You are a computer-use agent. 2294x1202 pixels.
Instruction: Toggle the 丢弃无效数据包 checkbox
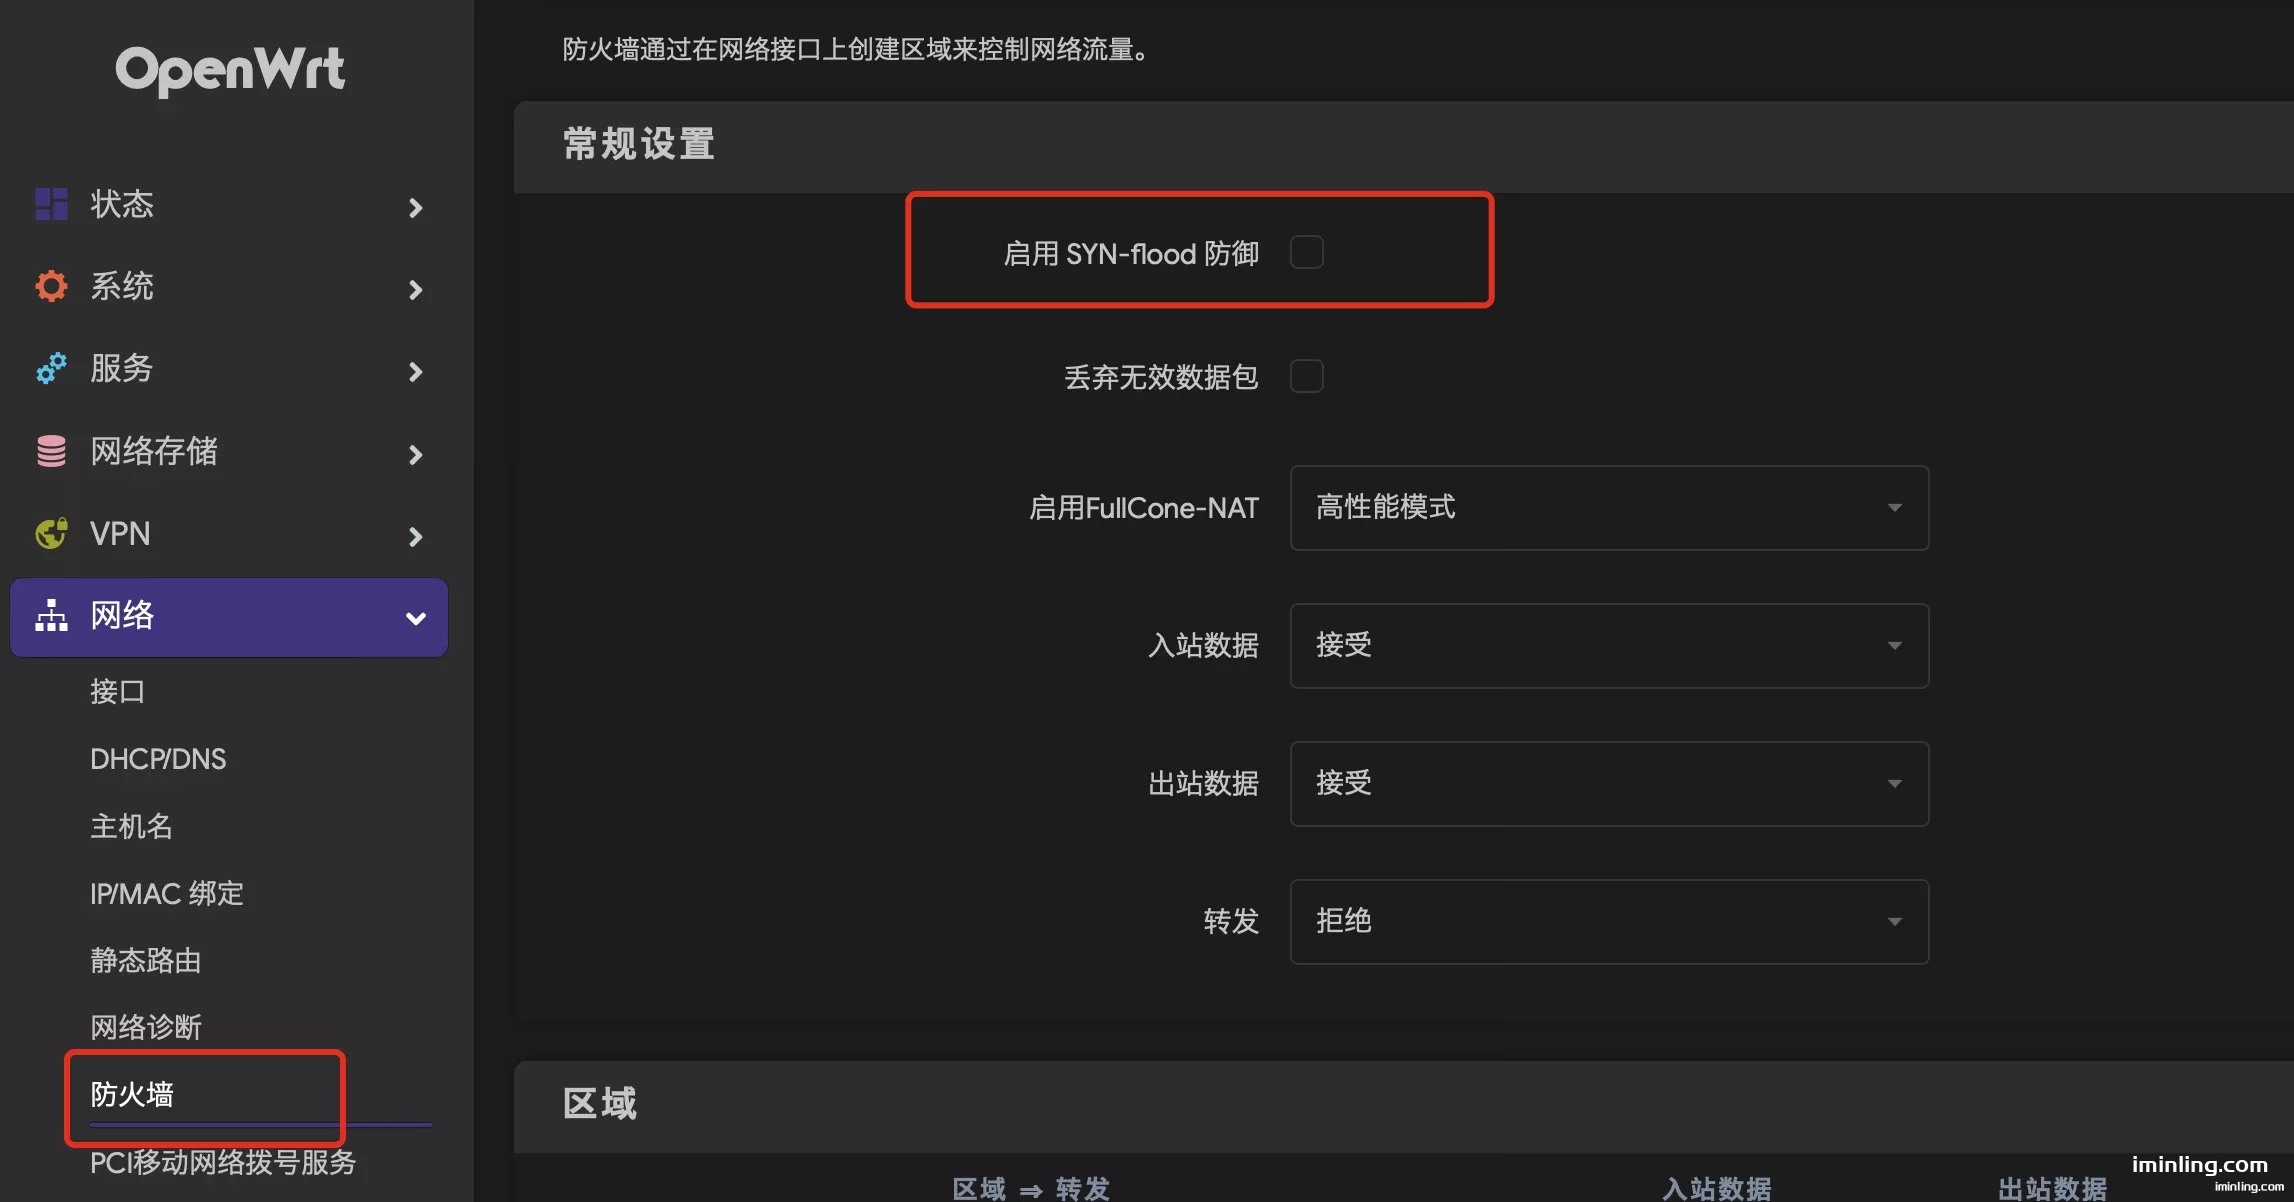(x=1306, y=376)
